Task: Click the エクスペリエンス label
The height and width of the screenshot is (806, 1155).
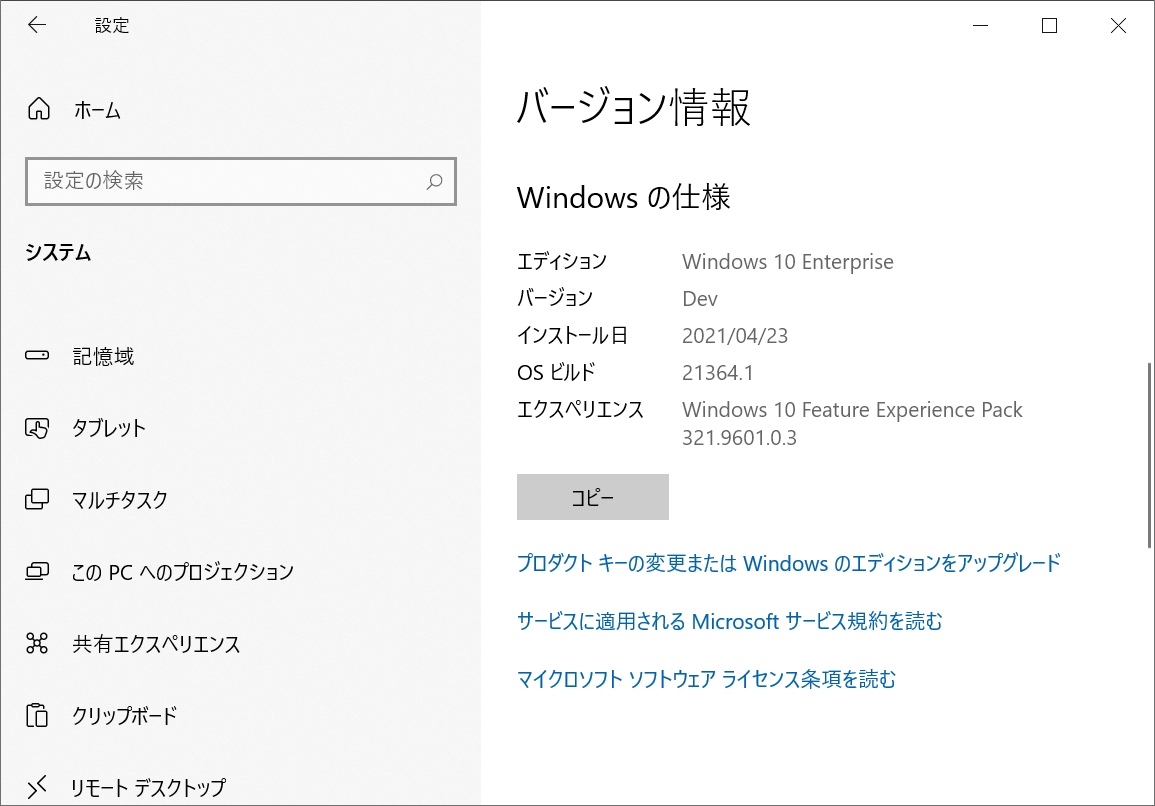Action: pyautogui.click(x=580, y=410)
